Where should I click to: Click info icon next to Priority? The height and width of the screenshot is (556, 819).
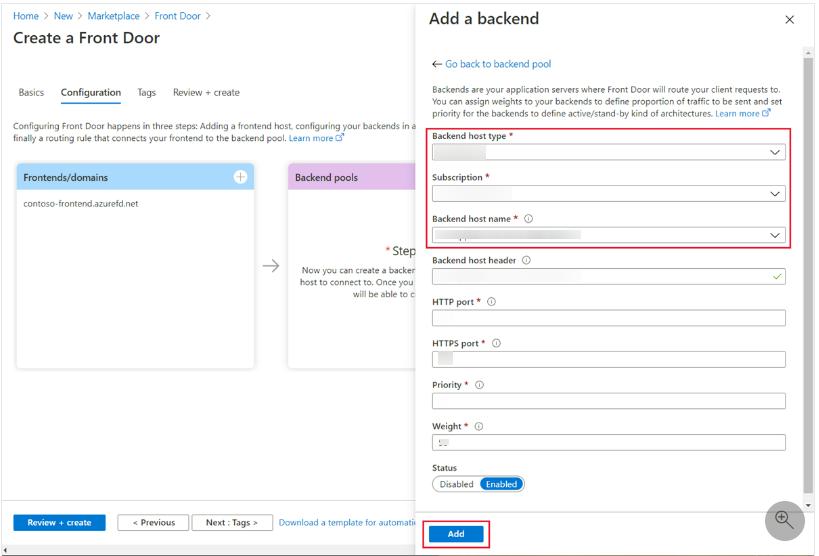pos(480,385)
